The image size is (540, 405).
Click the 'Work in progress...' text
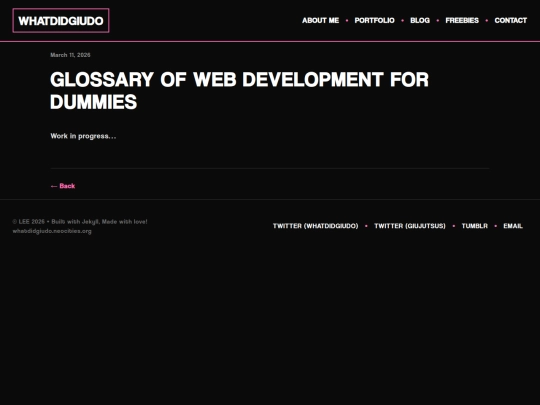(83, 136)
